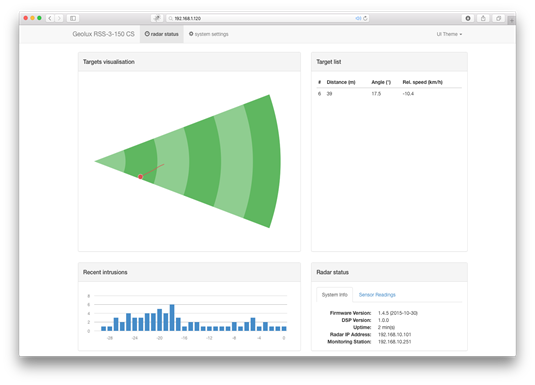Click the Rel. speed (km/h) column header
The width and height of the screenshot is (535, 385).
coord(422,82)
